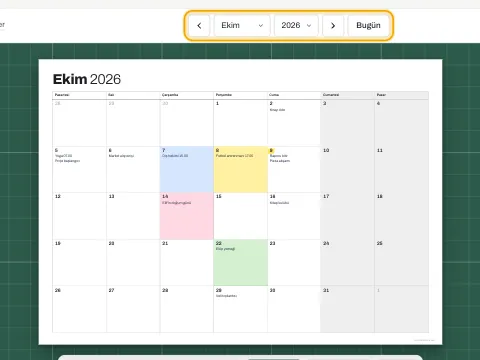480x360 pixels.
Task: Select Sunday the 25th
Action: tap(401, 263)
